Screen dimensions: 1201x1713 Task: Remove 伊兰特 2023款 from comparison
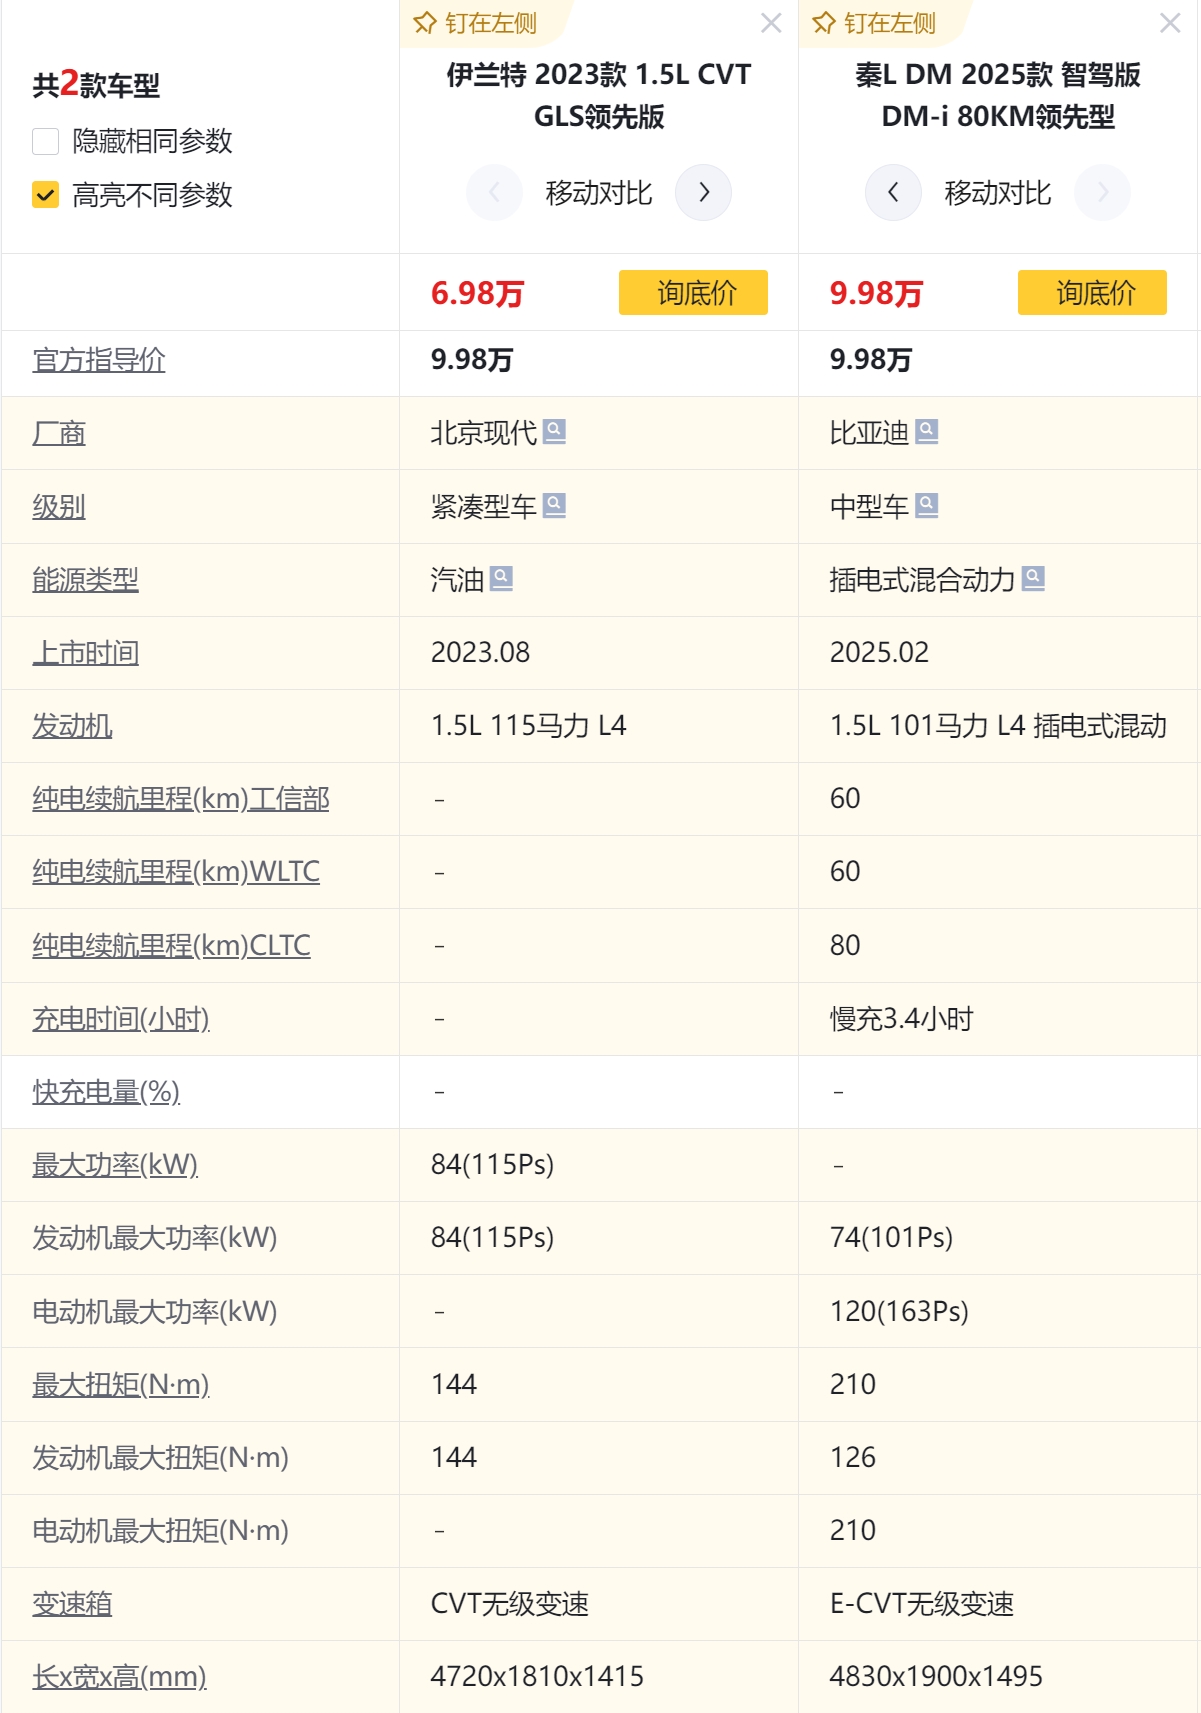[x=771, y=23]
